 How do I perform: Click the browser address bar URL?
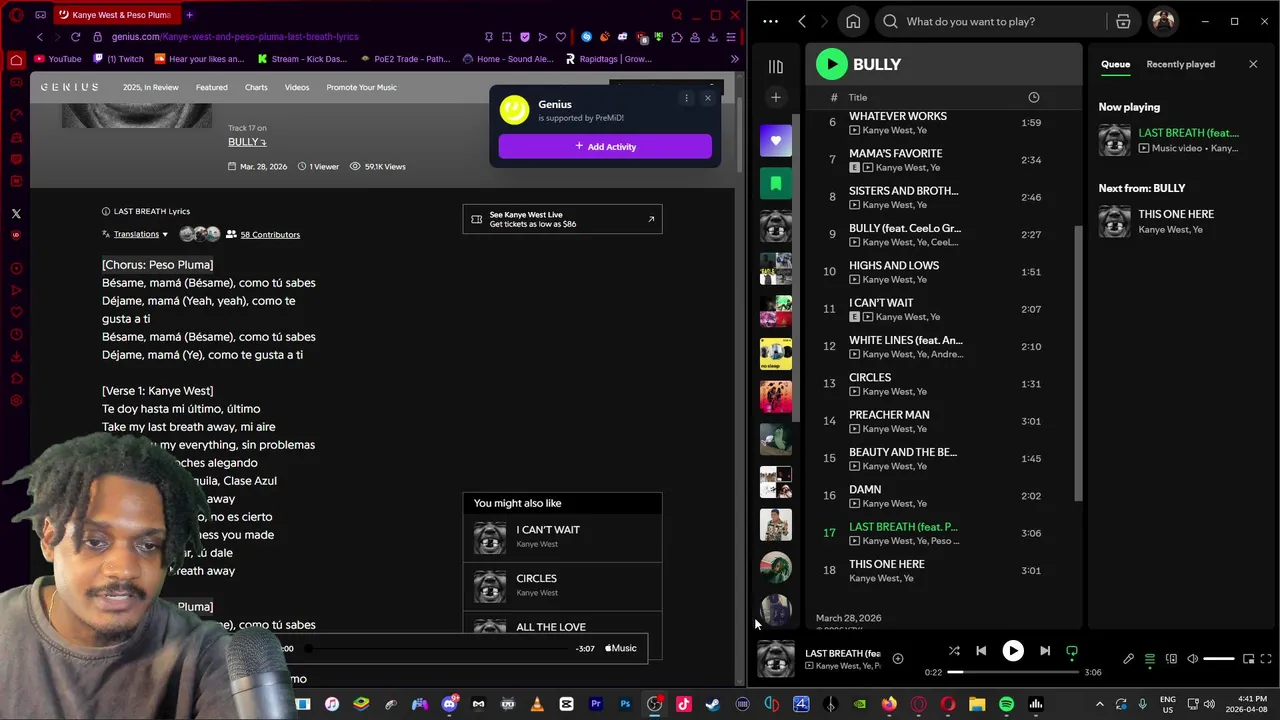235,37
